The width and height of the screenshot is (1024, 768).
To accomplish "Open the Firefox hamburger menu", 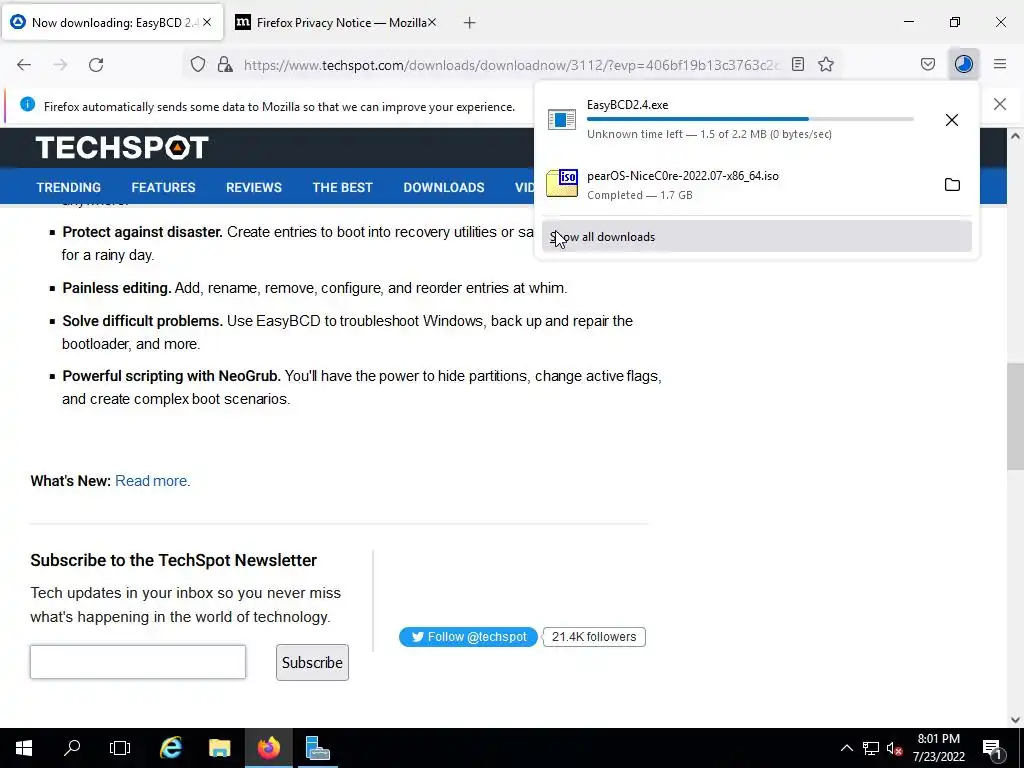I will tap(1000, 64).
